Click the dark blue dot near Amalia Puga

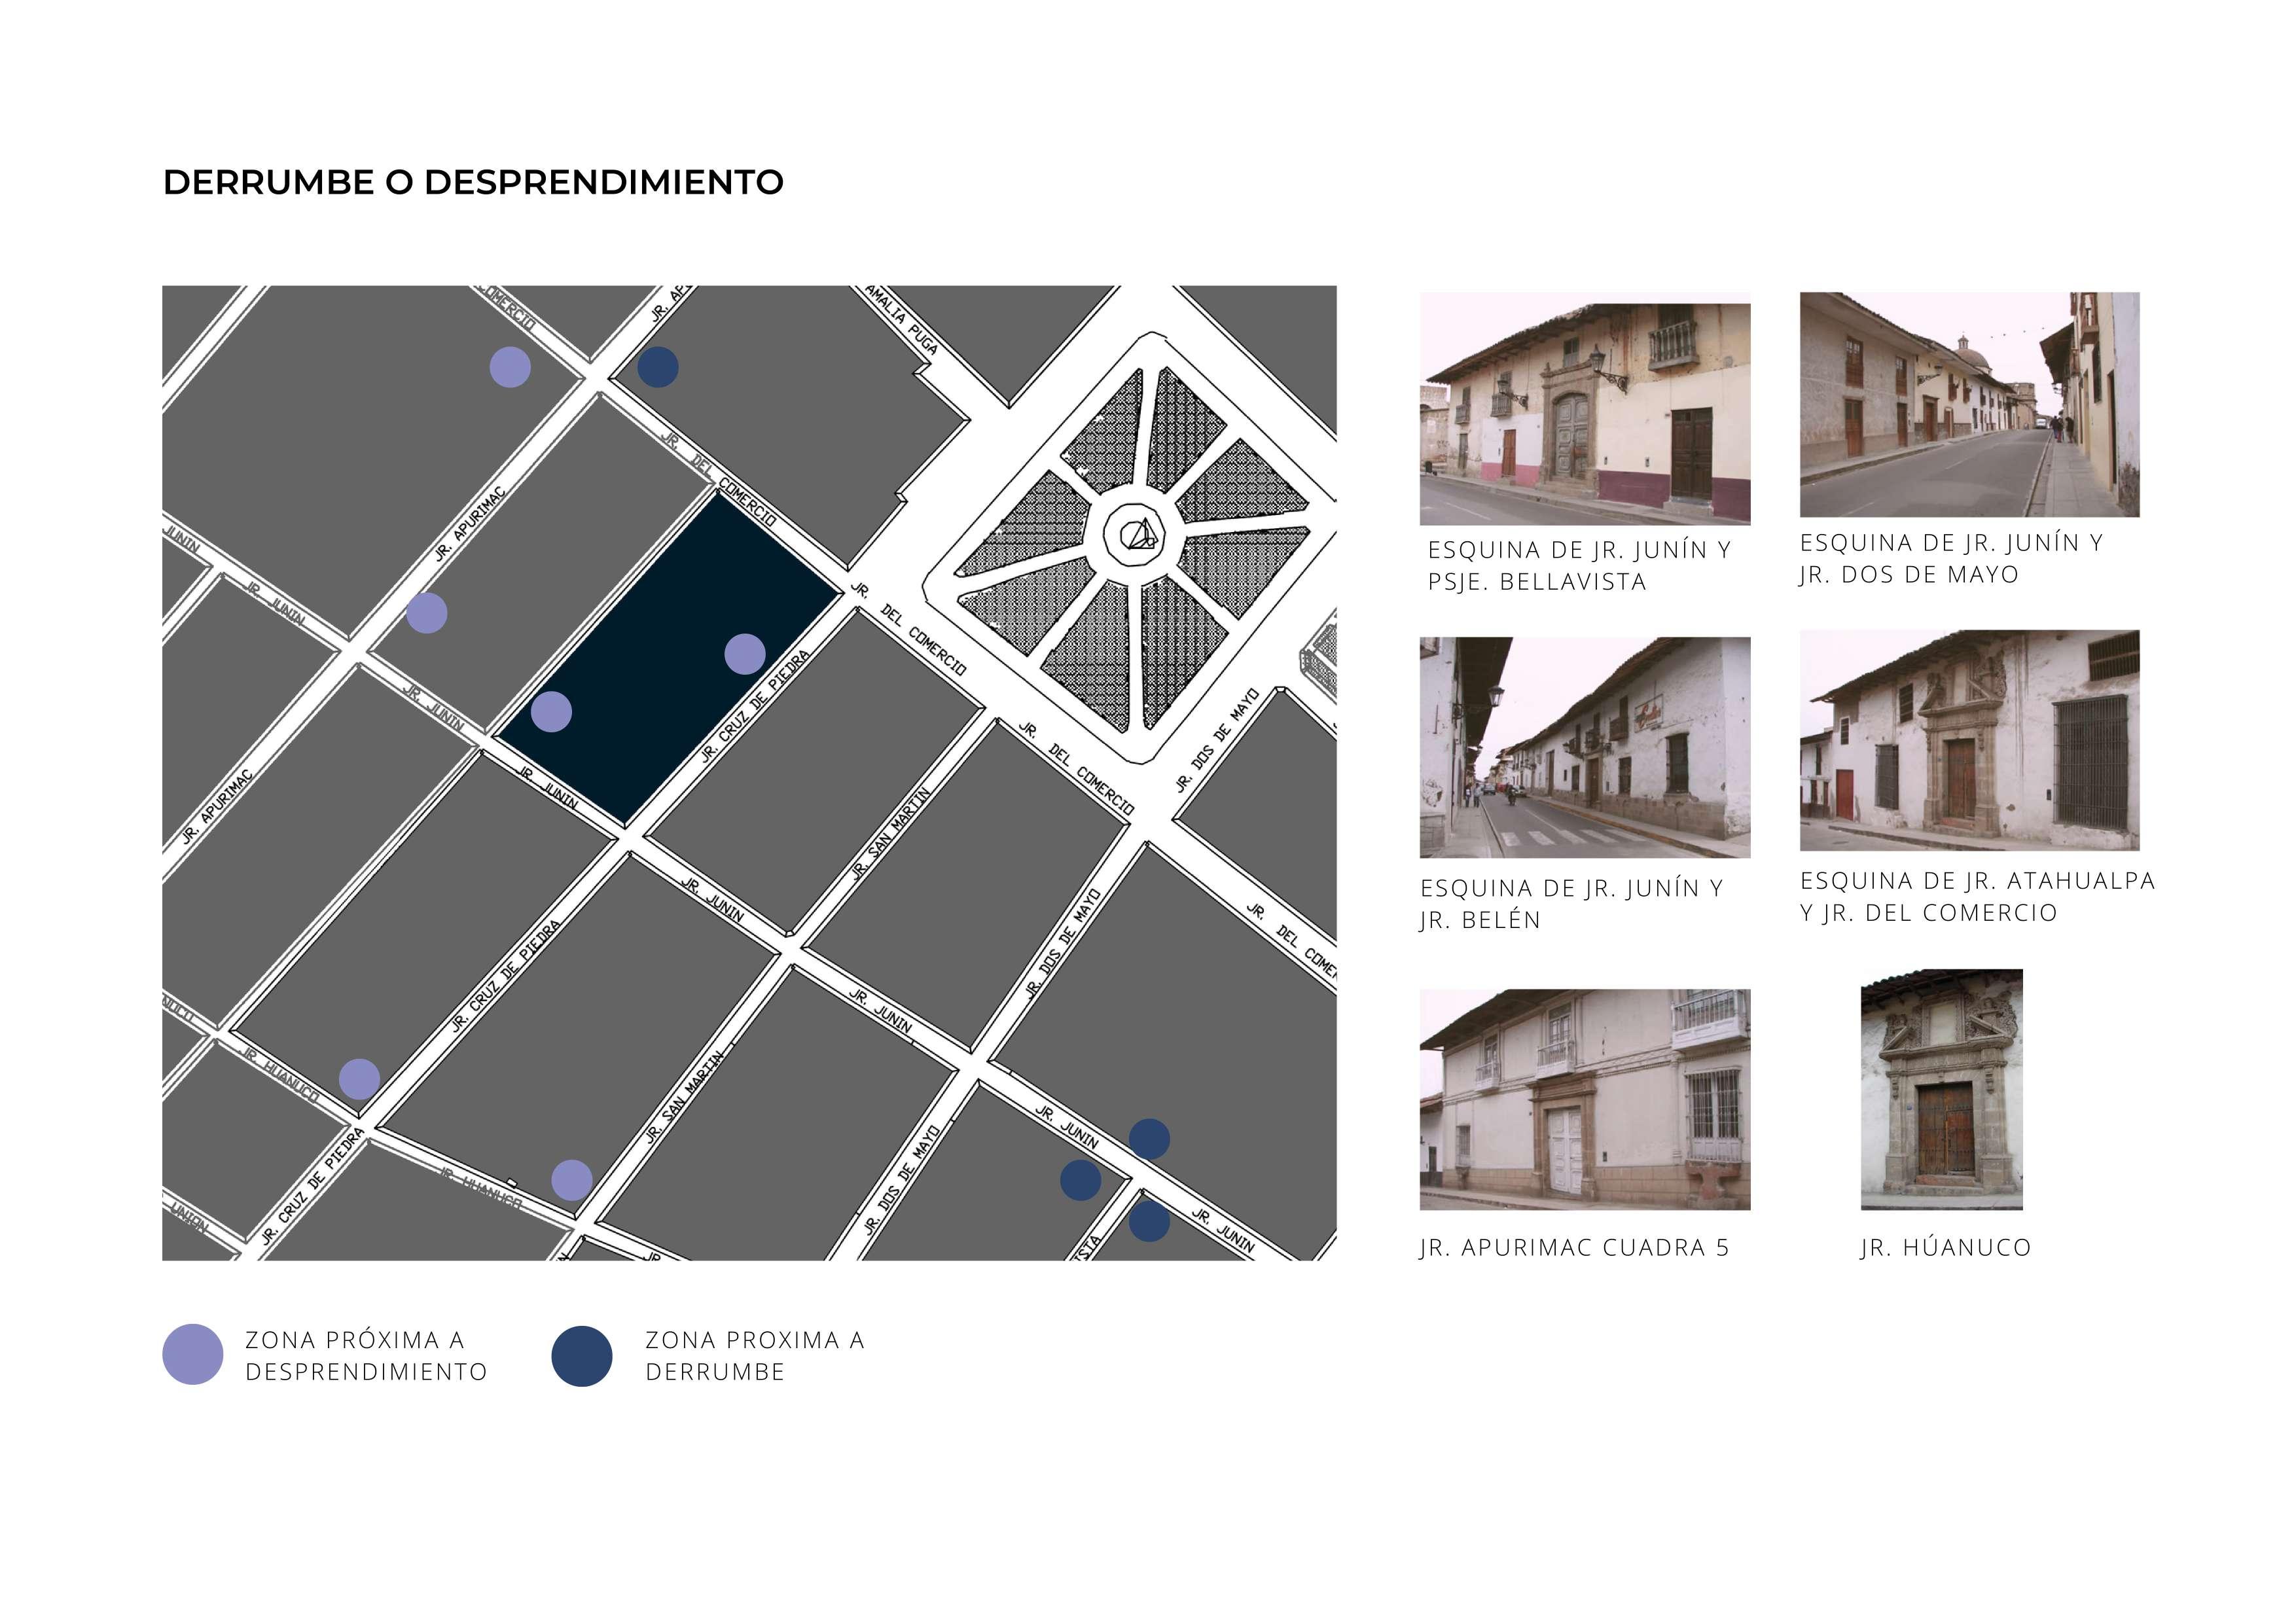657,367
